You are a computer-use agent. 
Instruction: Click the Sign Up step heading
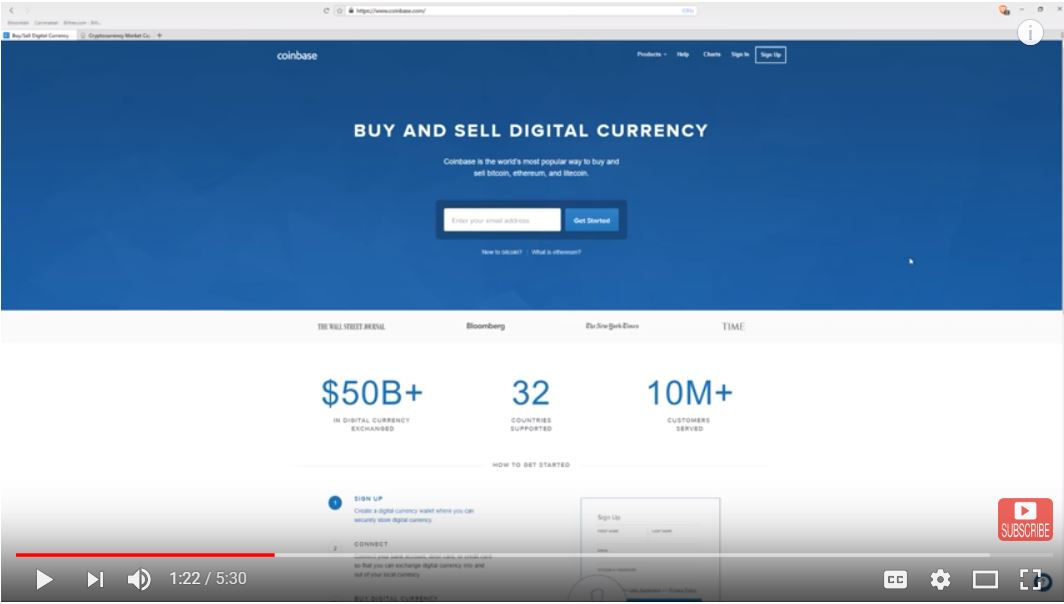[x=368, y=499]
